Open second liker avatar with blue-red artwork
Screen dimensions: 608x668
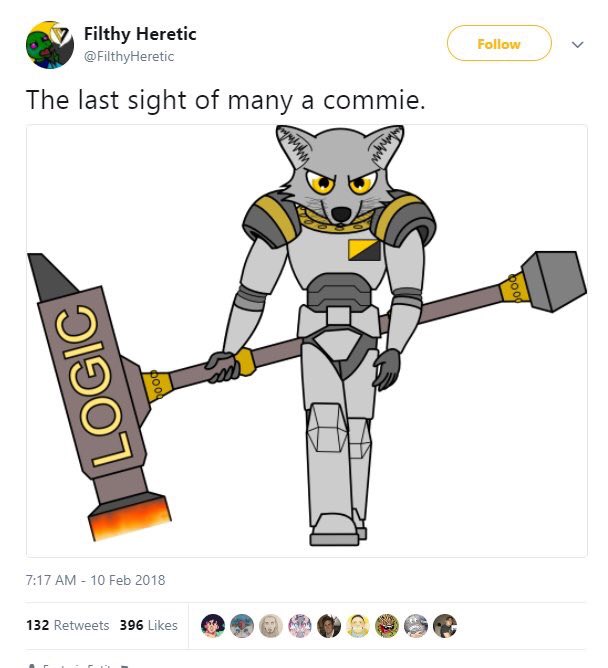pyautogui.click(x=242, y=626)
